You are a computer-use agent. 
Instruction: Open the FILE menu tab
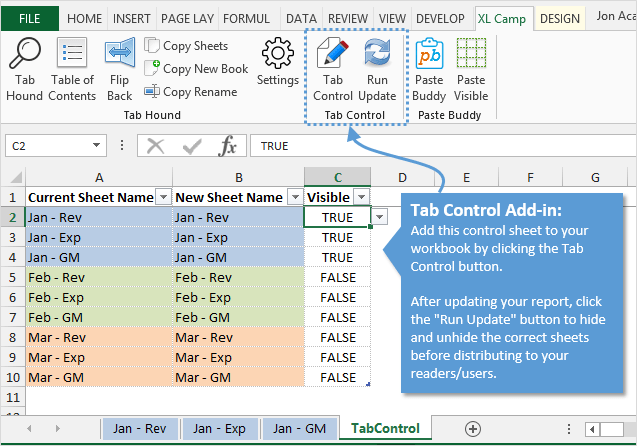point(31,18)
